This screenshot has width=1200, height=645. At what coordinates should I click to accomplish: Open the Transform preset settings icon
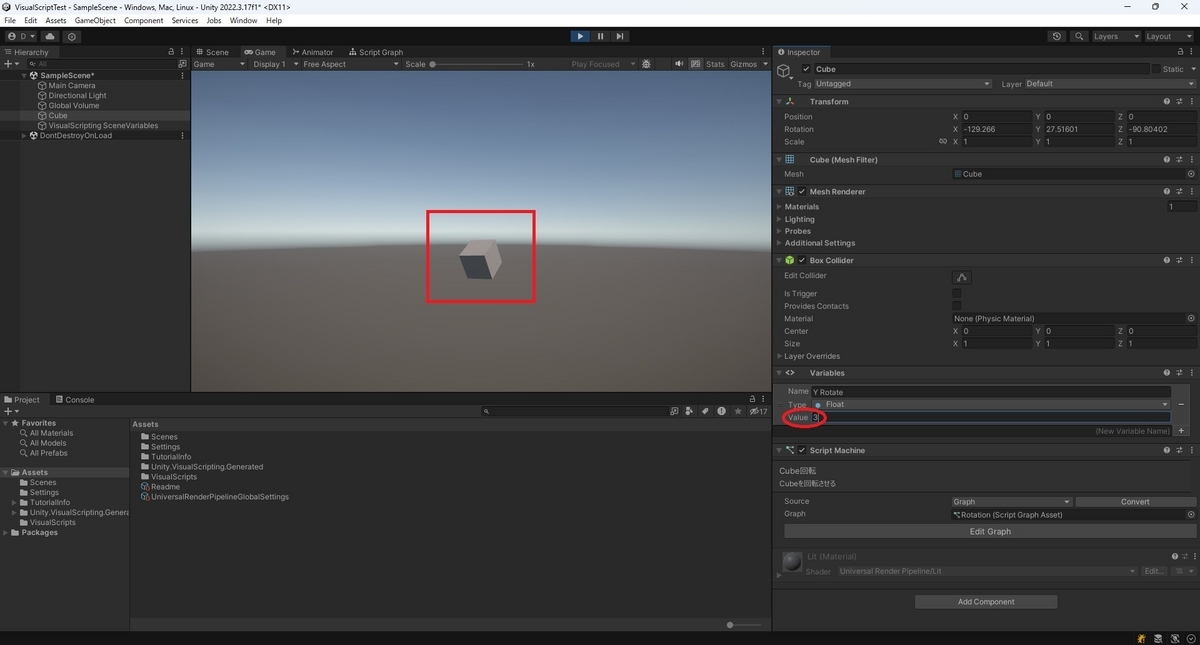1179,101
